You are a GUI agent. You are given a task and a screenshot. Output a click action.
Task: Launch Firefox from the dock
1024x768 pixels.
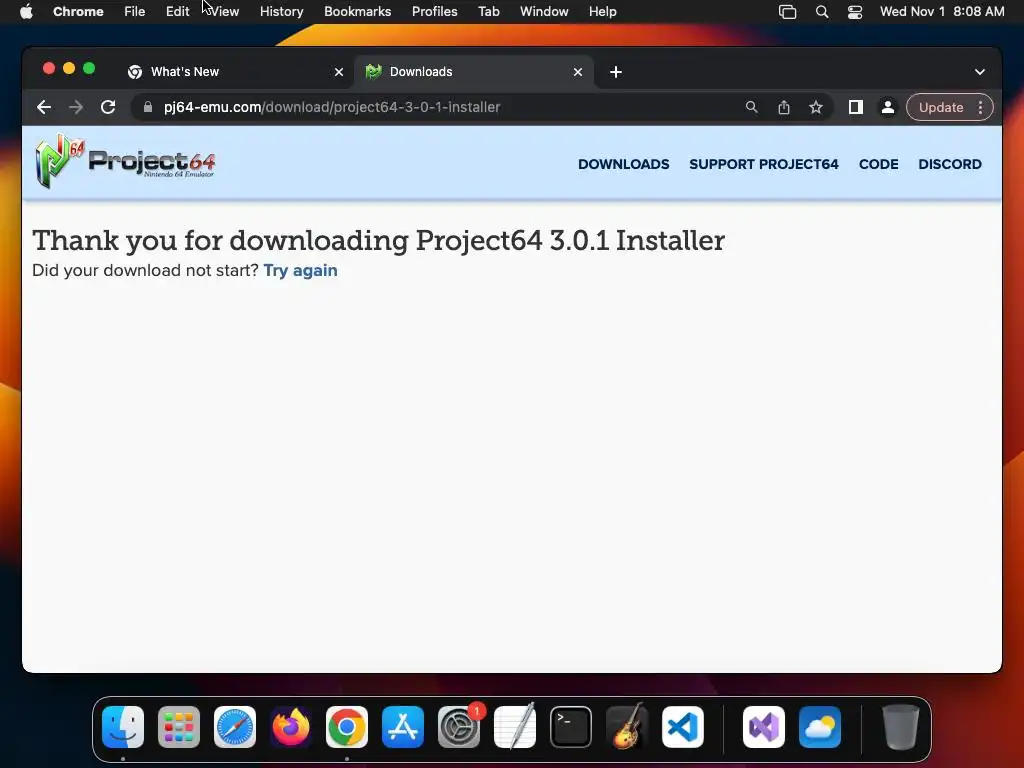[x=291, y=727]
